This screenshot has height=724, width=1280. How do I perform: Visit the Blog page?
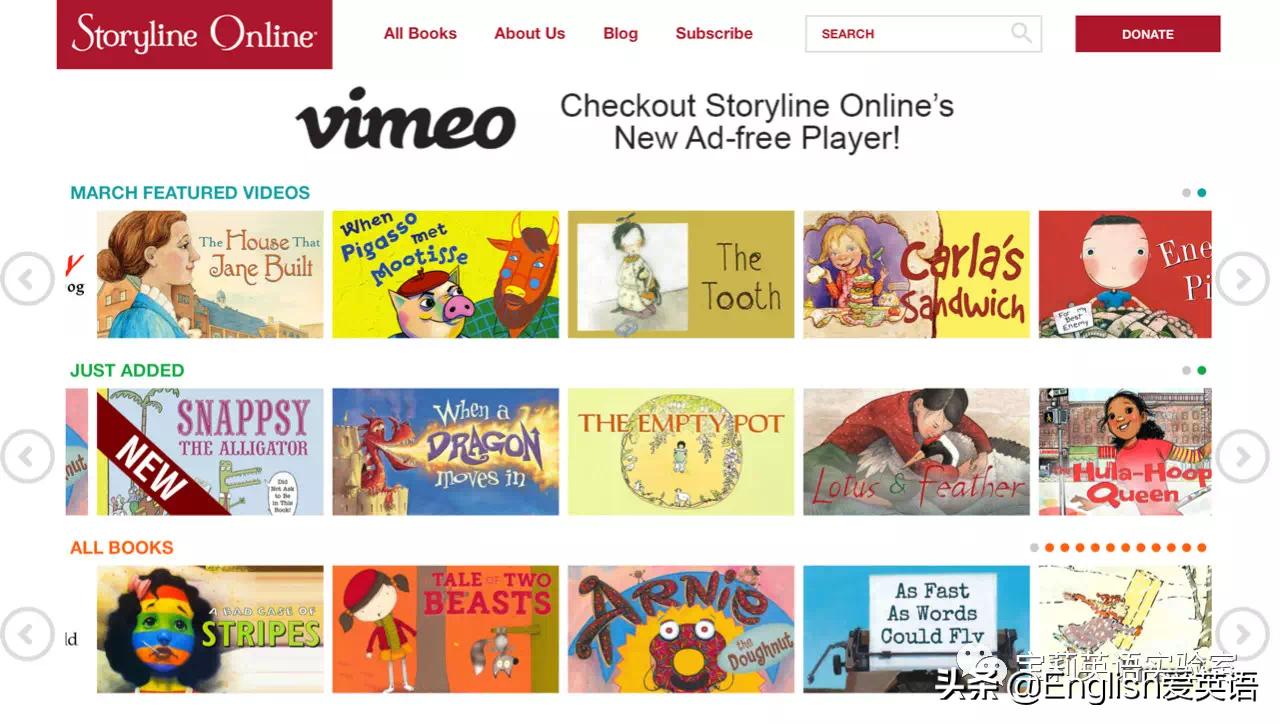point(620,33)
